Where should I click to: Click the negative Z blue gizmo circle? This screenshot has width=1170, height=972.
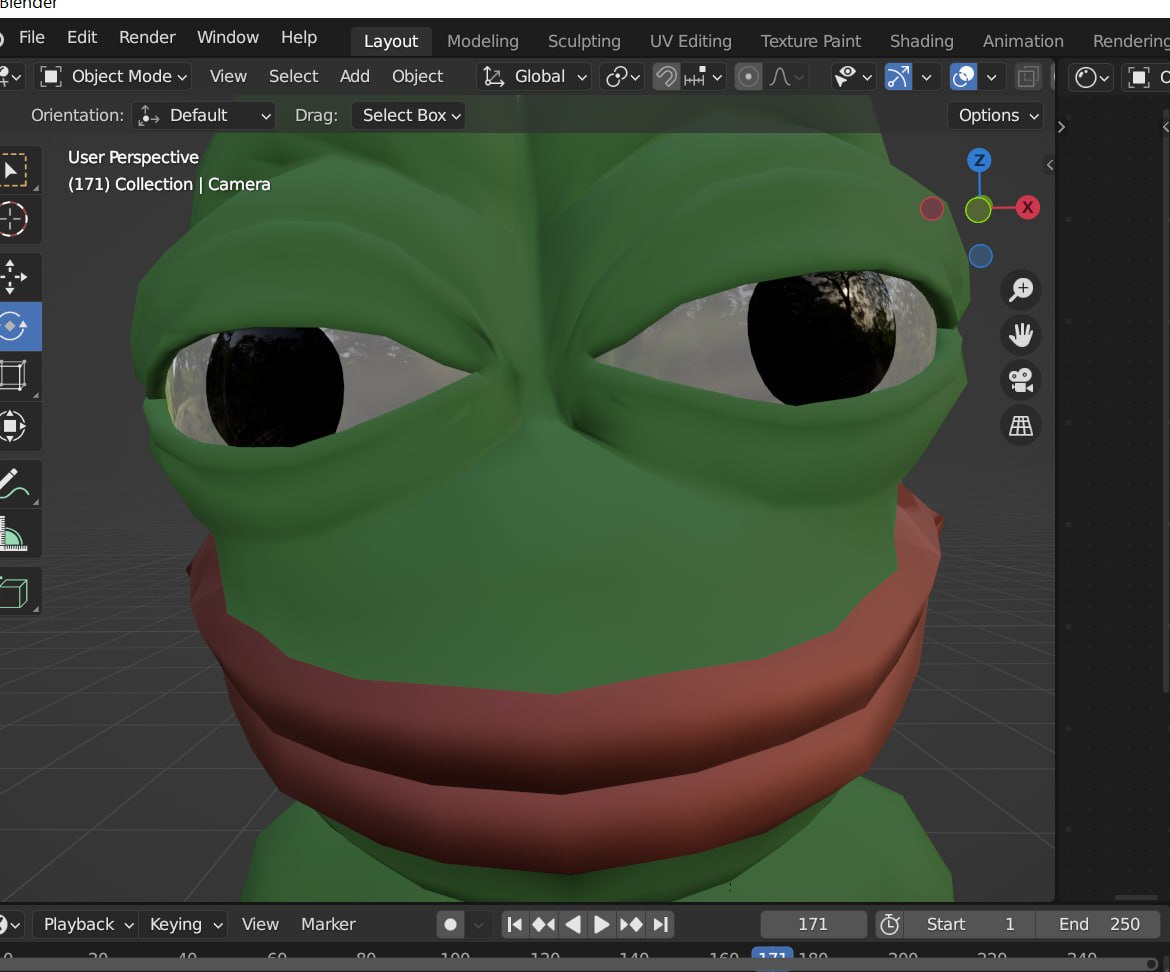tap(980, 256)
